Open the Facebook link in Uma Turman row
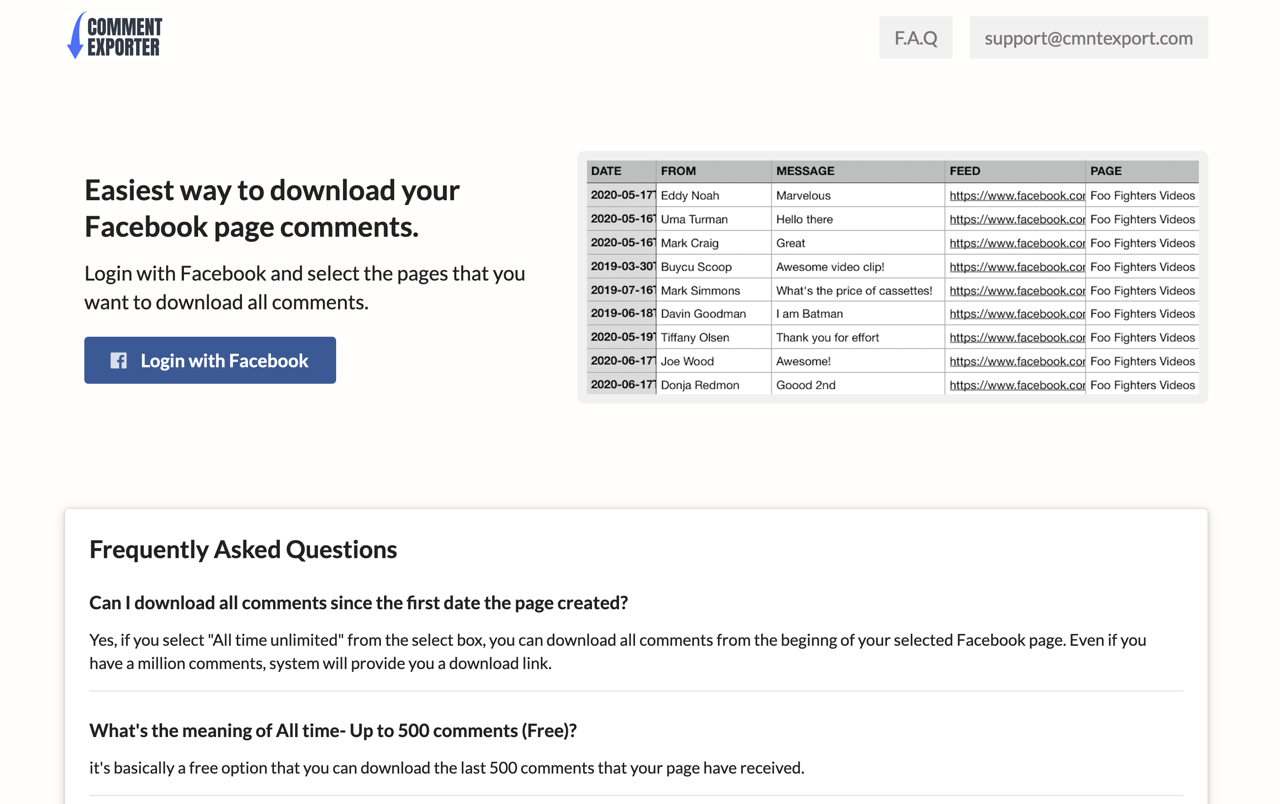 [1017, 219]
